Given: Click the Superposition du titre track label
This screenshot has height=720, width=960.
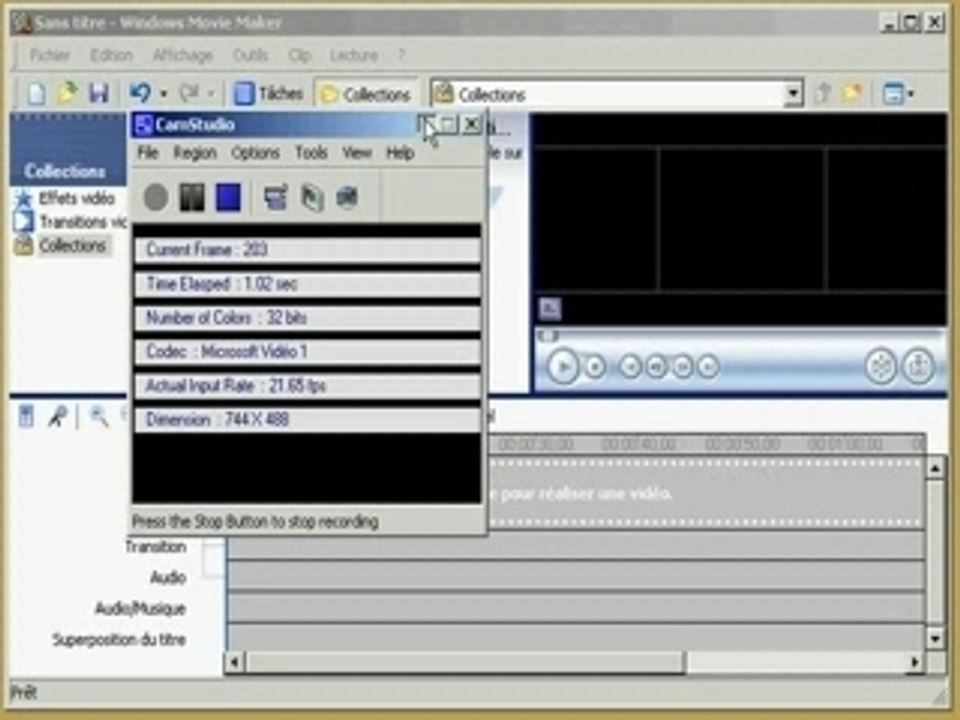Looking at the screenshot, I should (119, 640).
